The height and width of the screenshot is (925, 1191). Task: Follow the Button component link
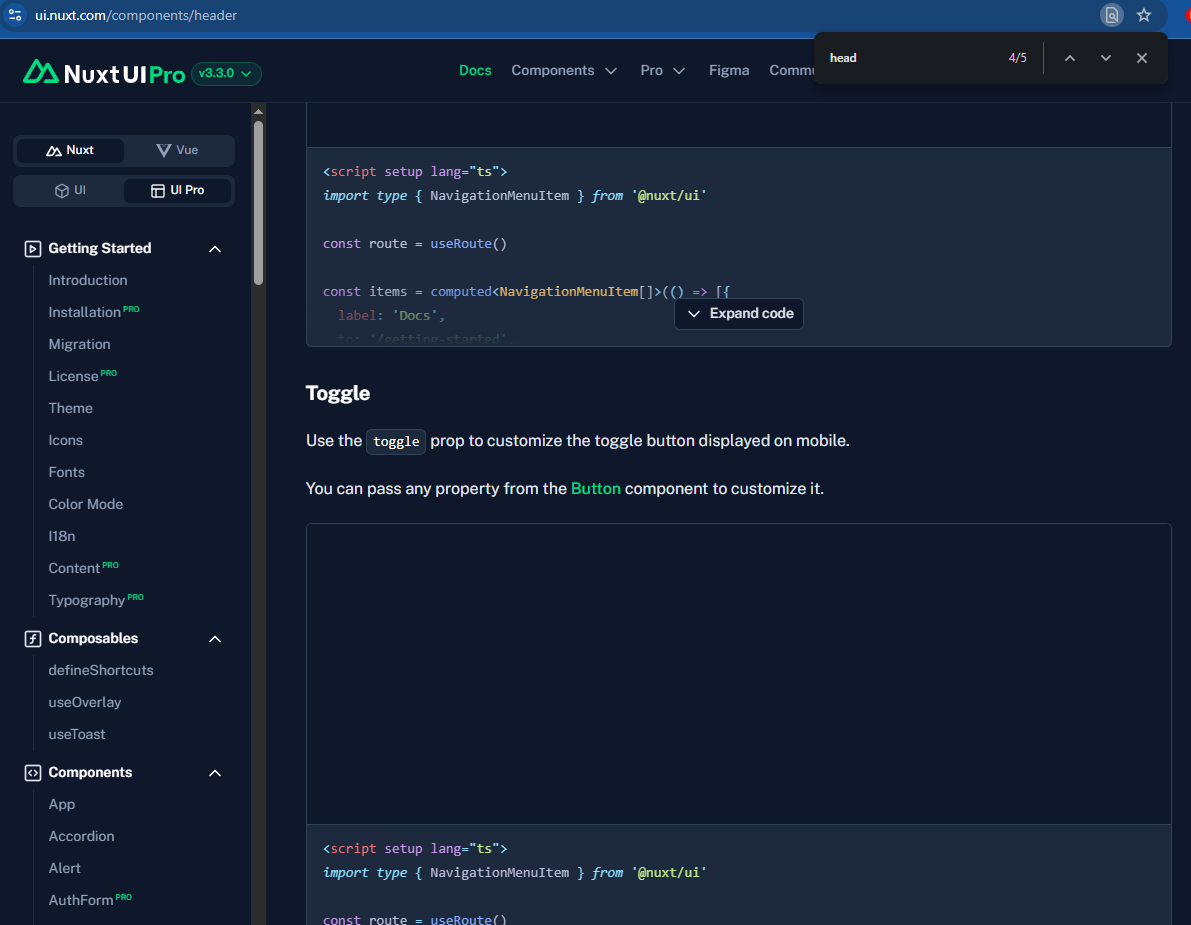click(596, 488)
